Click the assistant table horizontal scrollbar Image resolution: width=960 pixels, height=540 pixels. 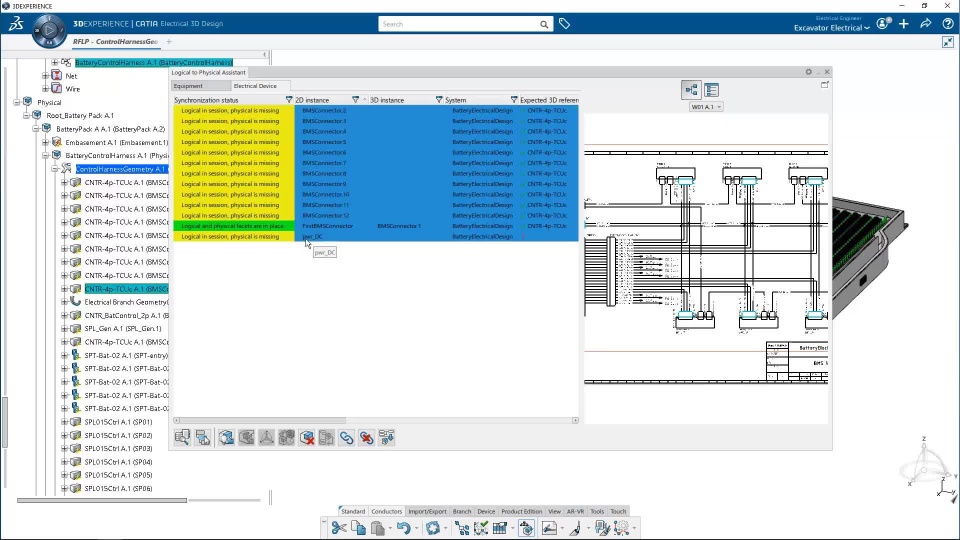(x=260, y=421)
